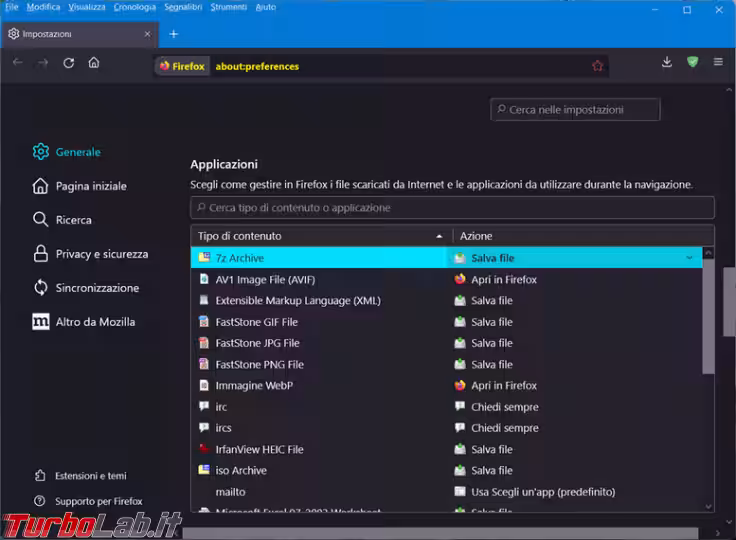Image resolution: width=736 pixels, height=540 pixels.
Task: Focus the Cerca nelle impostazioni search box
Action: click(575, 109)
